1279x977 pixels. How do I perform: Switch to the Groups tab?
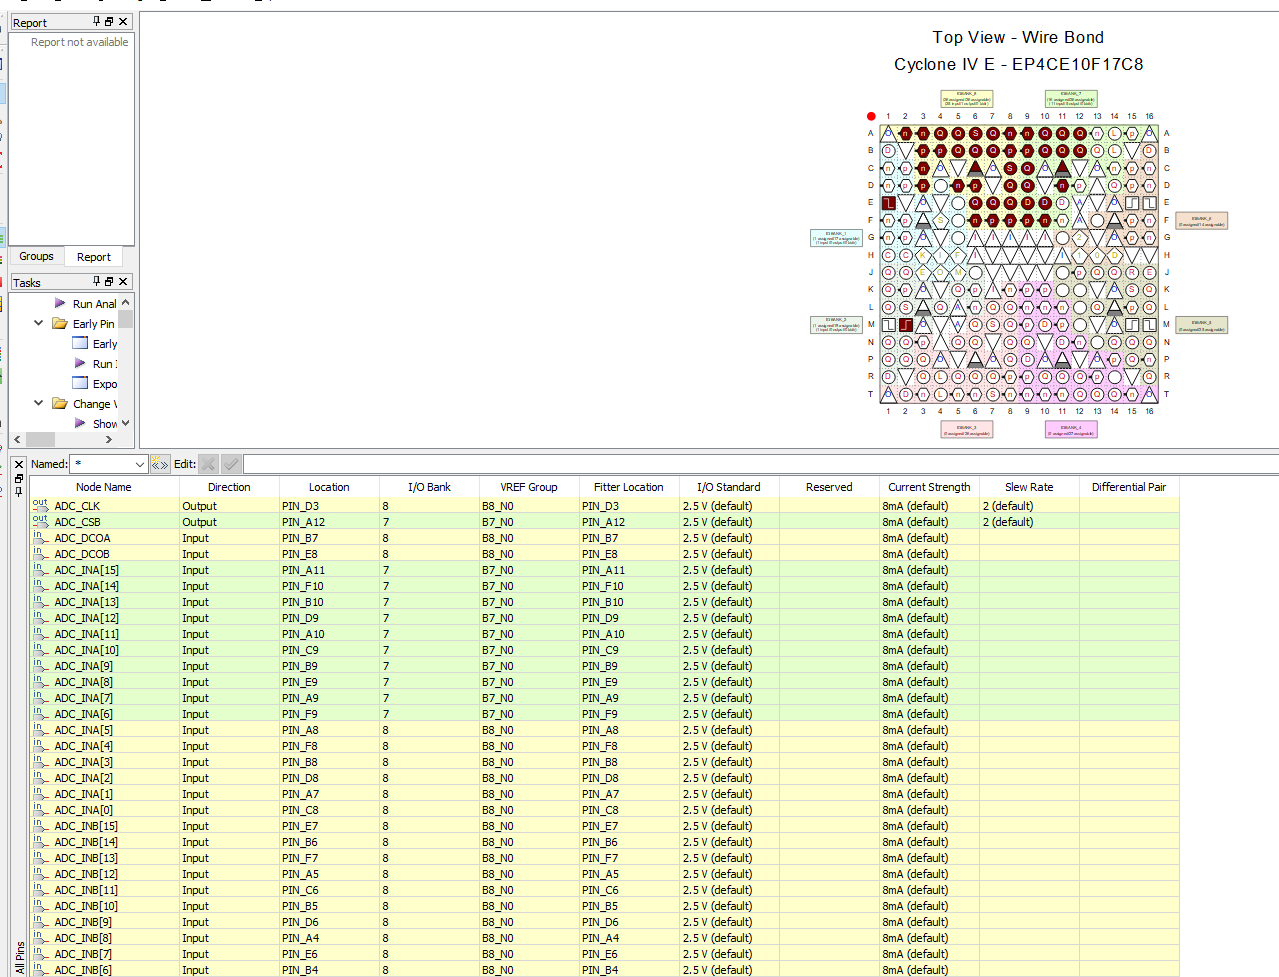pyautogui.click(x=37, y=256)
